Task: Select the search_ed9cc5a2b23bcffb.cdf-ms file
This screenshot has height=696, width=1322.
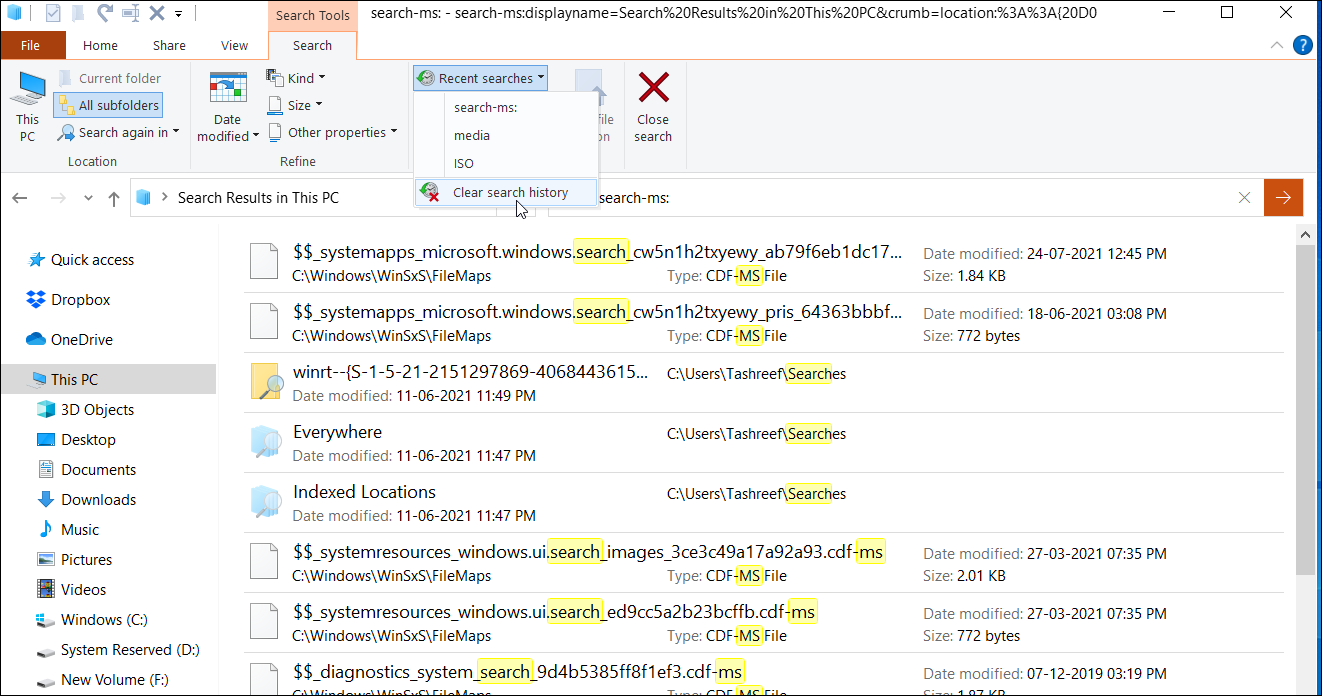Action: (764, 623)
